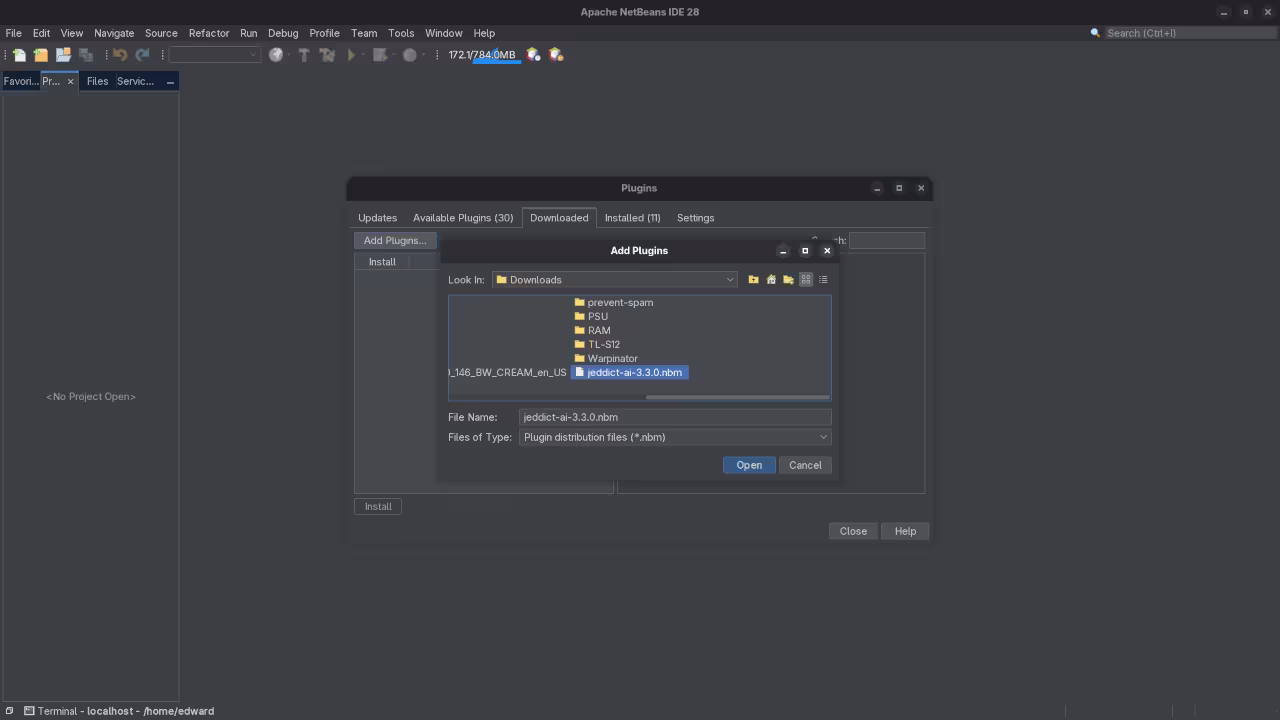1280x720 pixels.
Task: Open the Home directory in the file chooser
Action: click(x=771, y=279)
